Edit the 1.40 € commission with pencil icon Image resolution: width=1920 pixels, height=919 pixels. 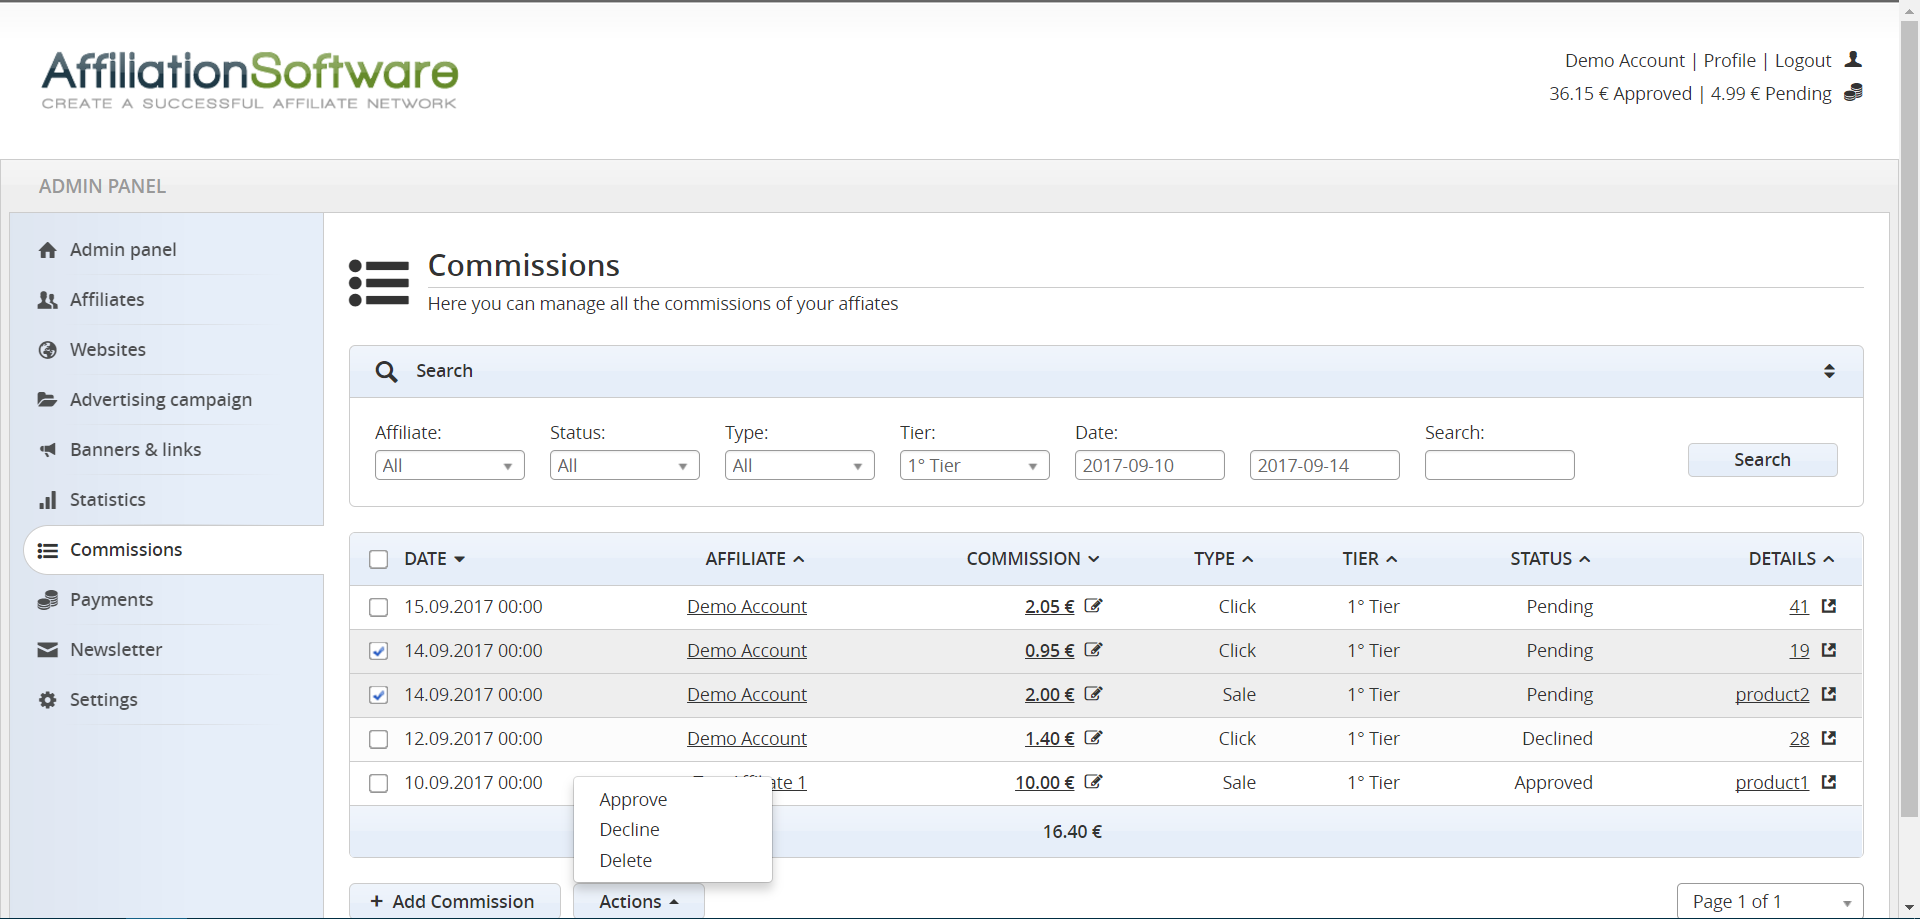[1093, 738]
